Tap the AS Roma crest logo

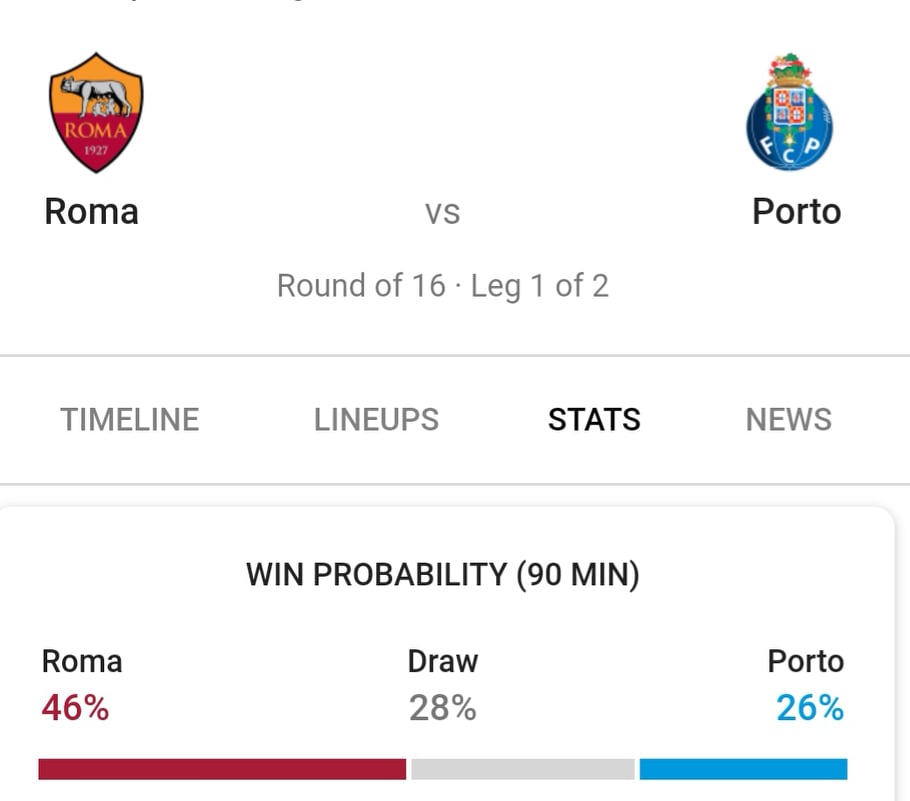pyautogui.click(x=96, y=113)
